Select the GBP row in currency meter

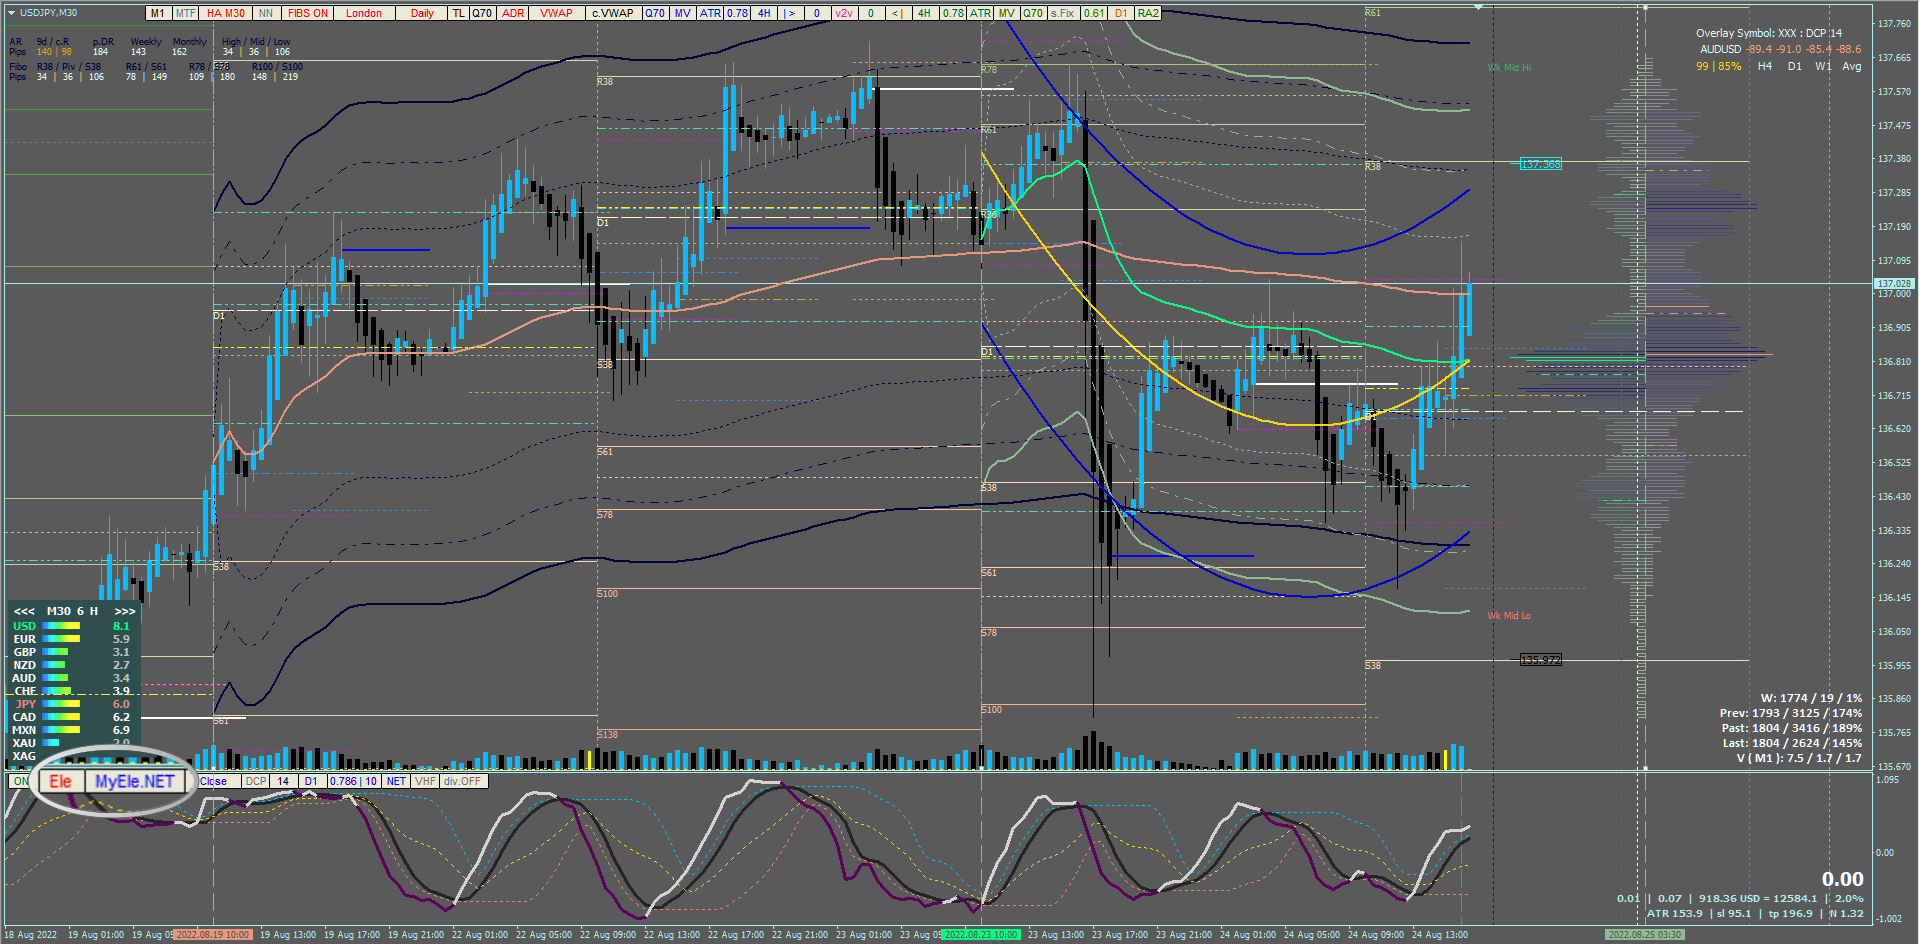[x=70, y=652]
